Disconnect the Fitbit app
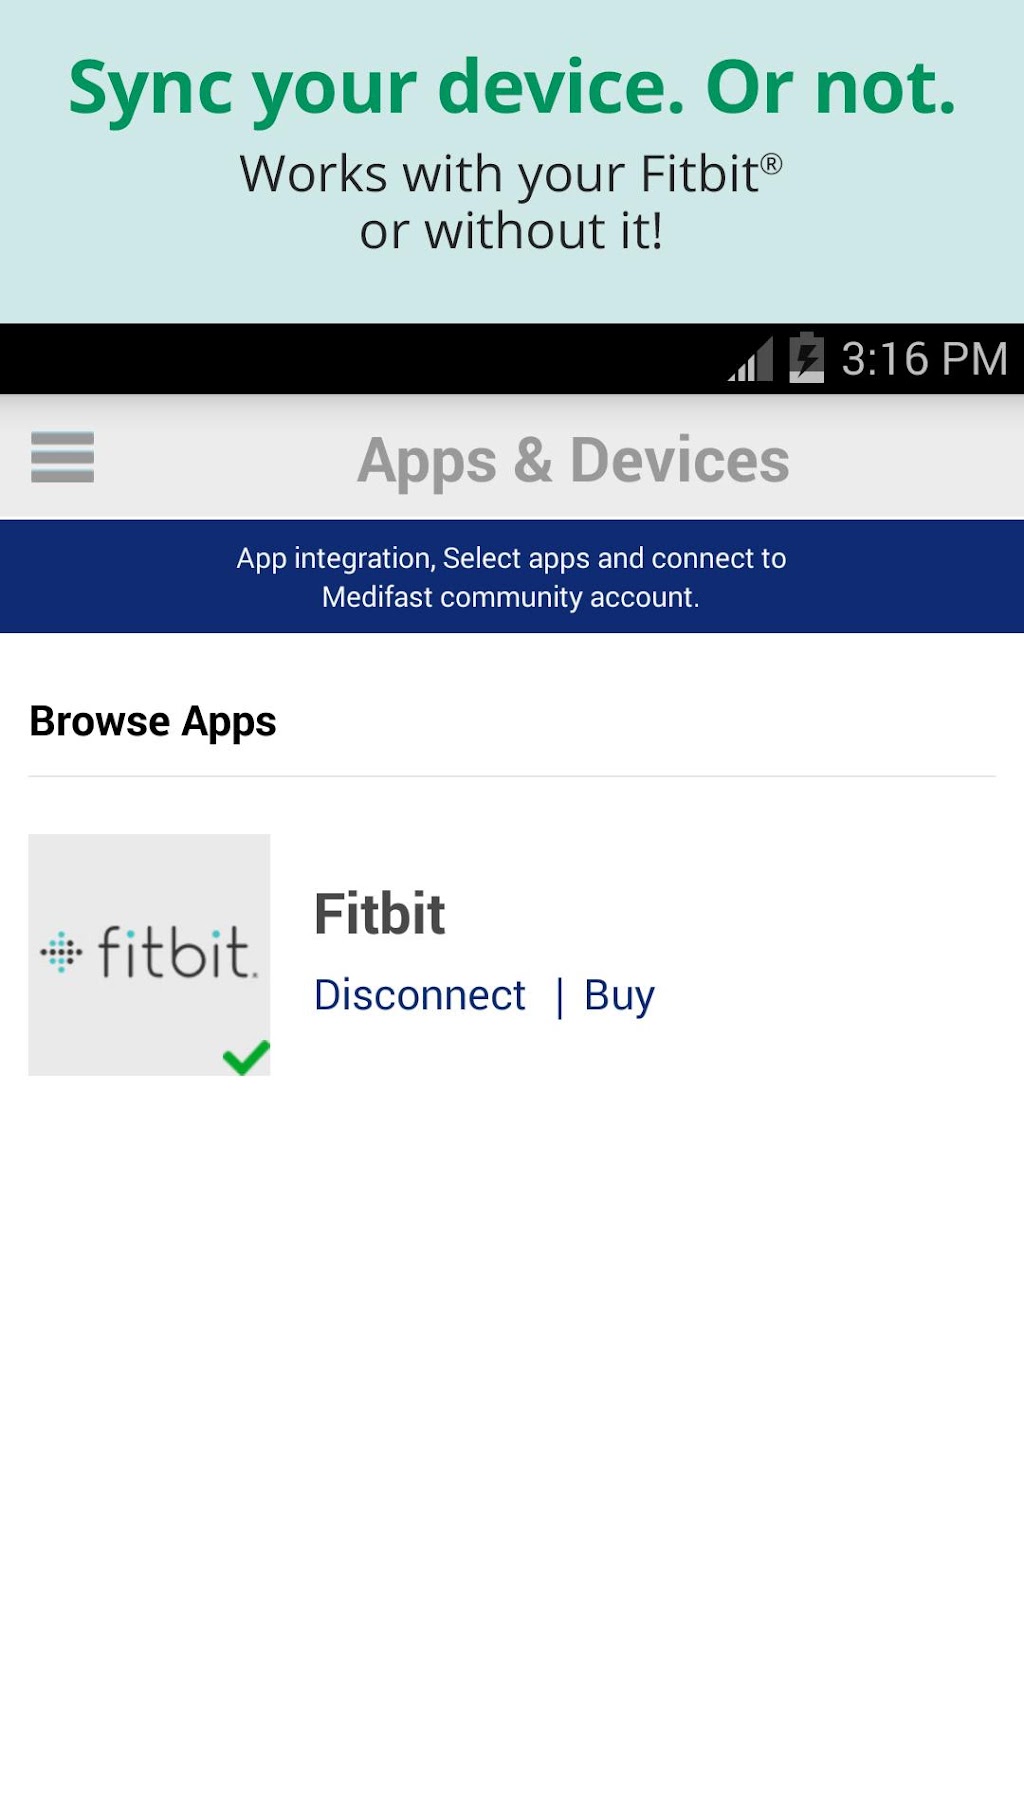This screenshot has width=1024, height=1820. (419, 995)
